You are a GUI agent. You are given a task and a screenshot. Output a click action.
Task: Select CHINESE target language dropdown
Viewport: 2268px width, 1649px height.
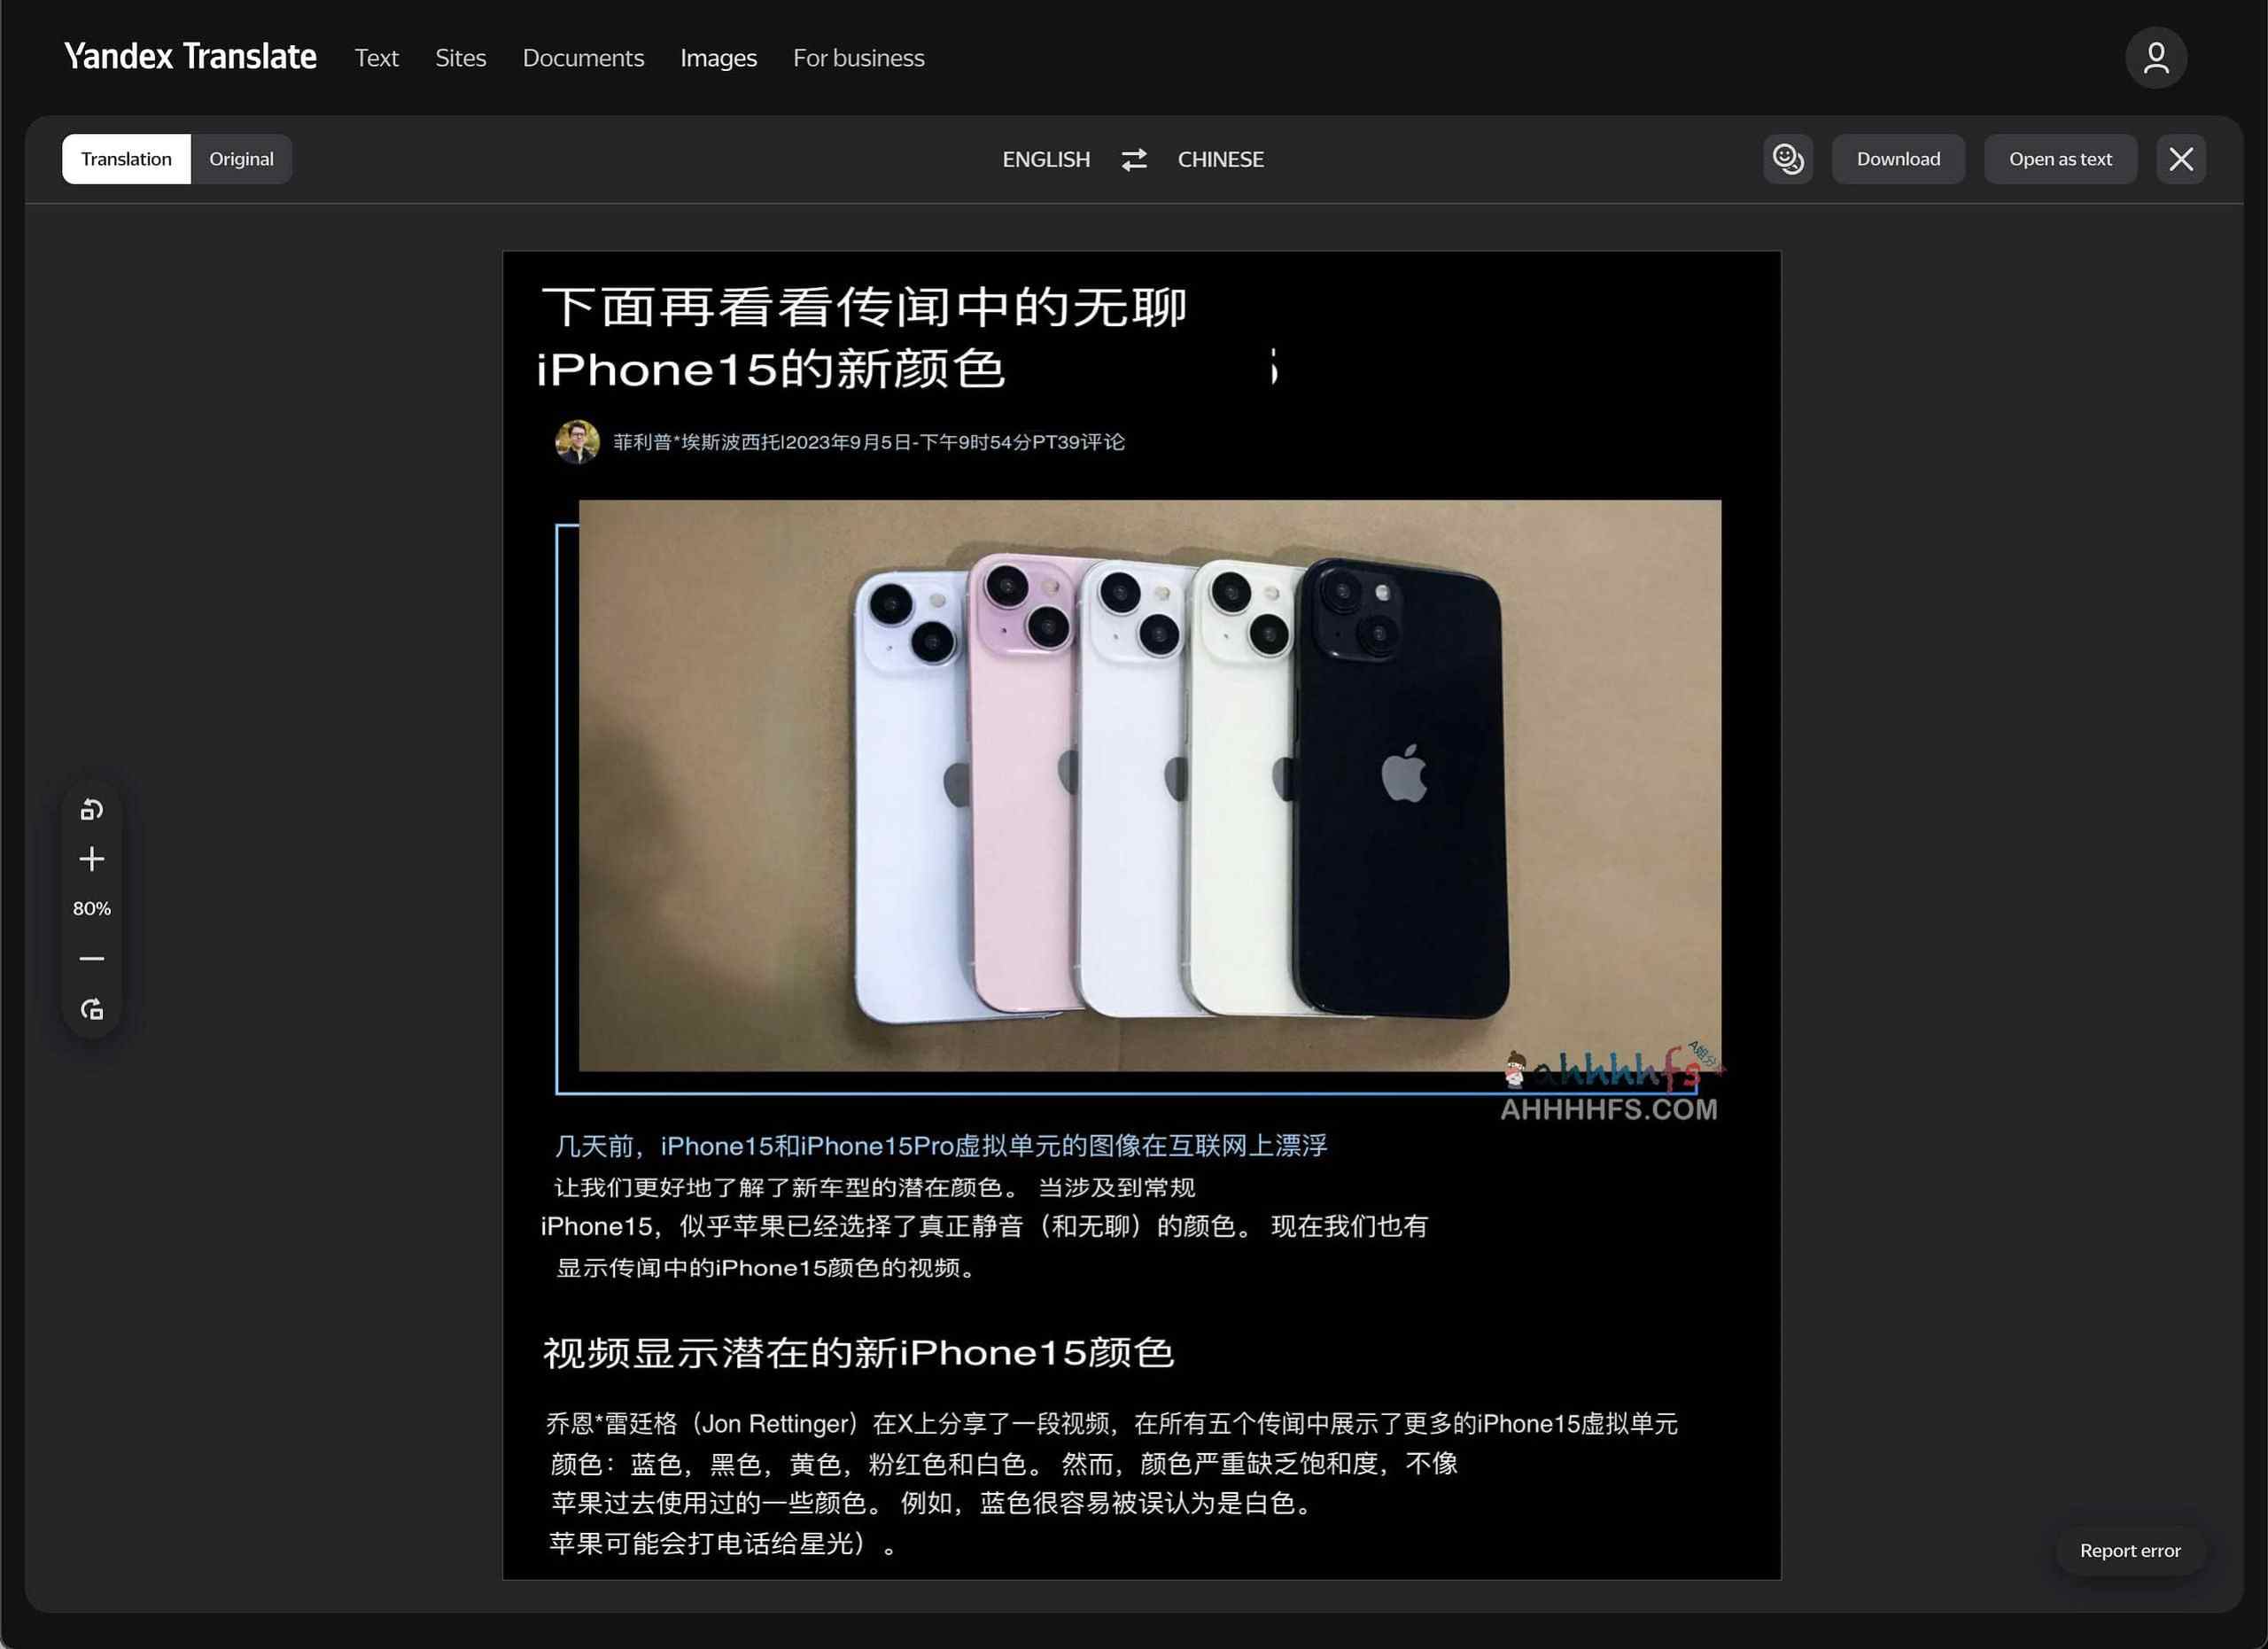[x=1220, y=159]
